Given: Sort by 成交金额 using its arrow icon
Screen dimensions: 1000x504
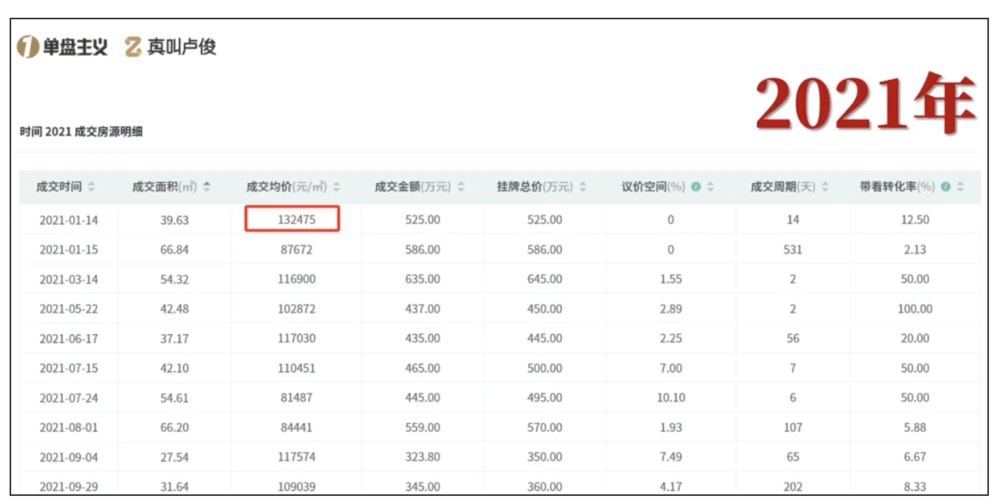Looking at the screenshot, I should (x=461, y=187).
